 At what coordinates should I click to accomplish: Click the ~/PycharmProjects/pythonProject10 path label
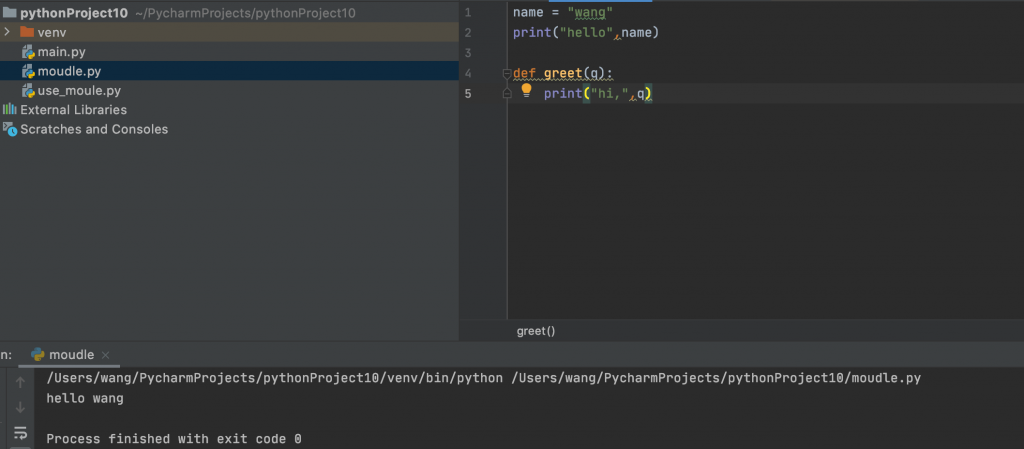(x=246, y=13)
